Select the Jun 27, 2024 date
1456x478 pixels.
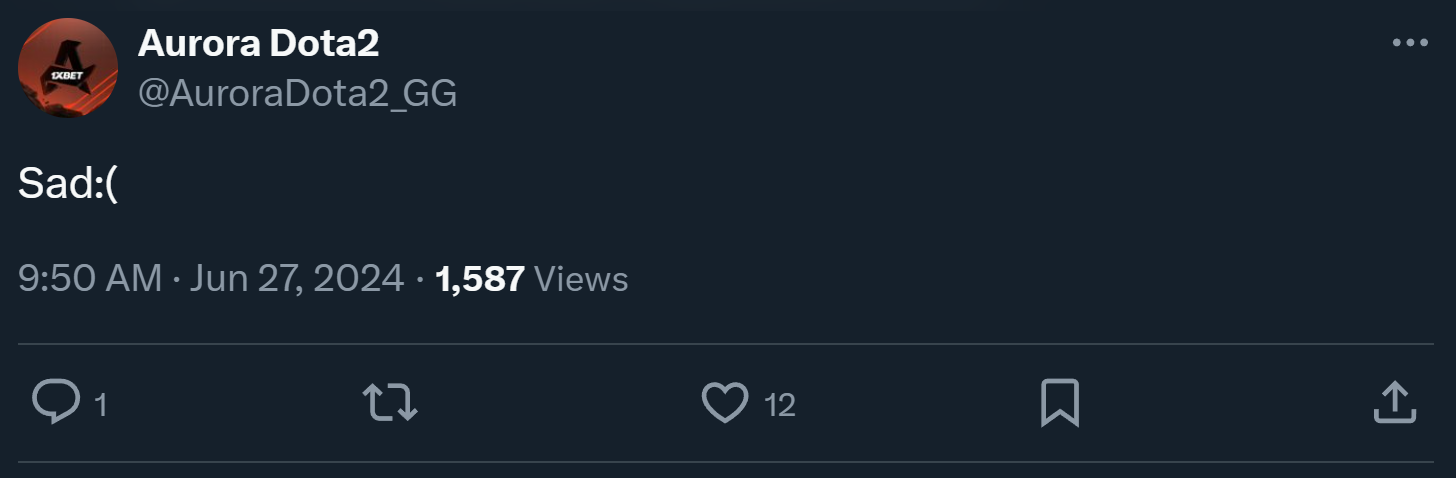pos(296,278)
